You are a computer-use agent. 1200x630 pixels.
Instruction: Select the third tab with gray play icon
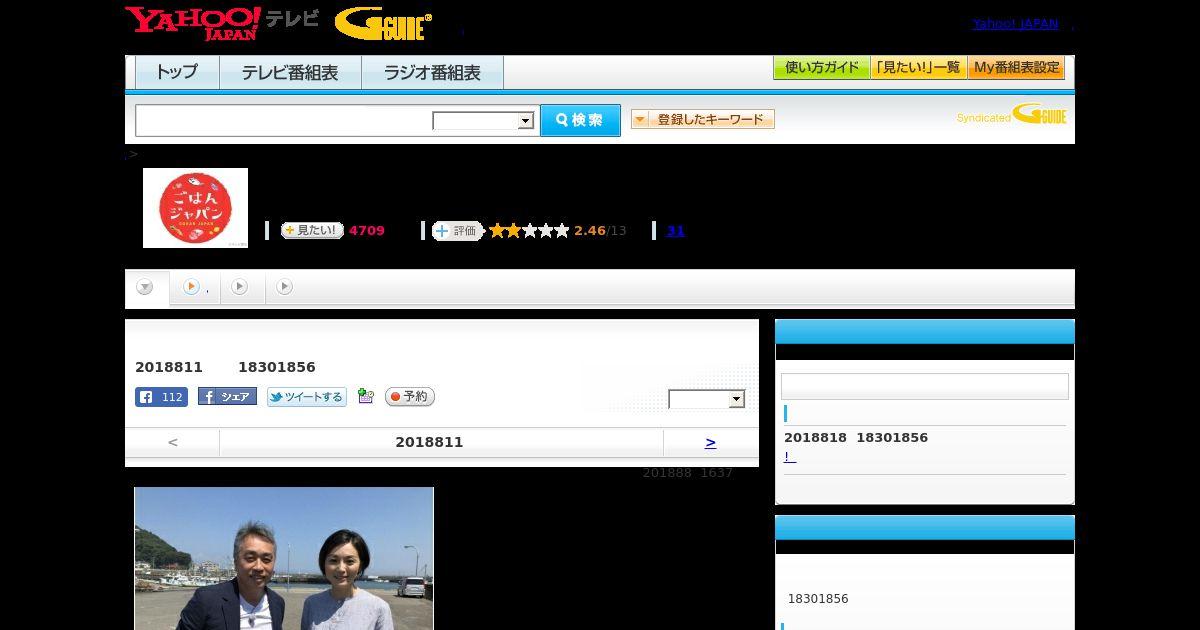241,288
